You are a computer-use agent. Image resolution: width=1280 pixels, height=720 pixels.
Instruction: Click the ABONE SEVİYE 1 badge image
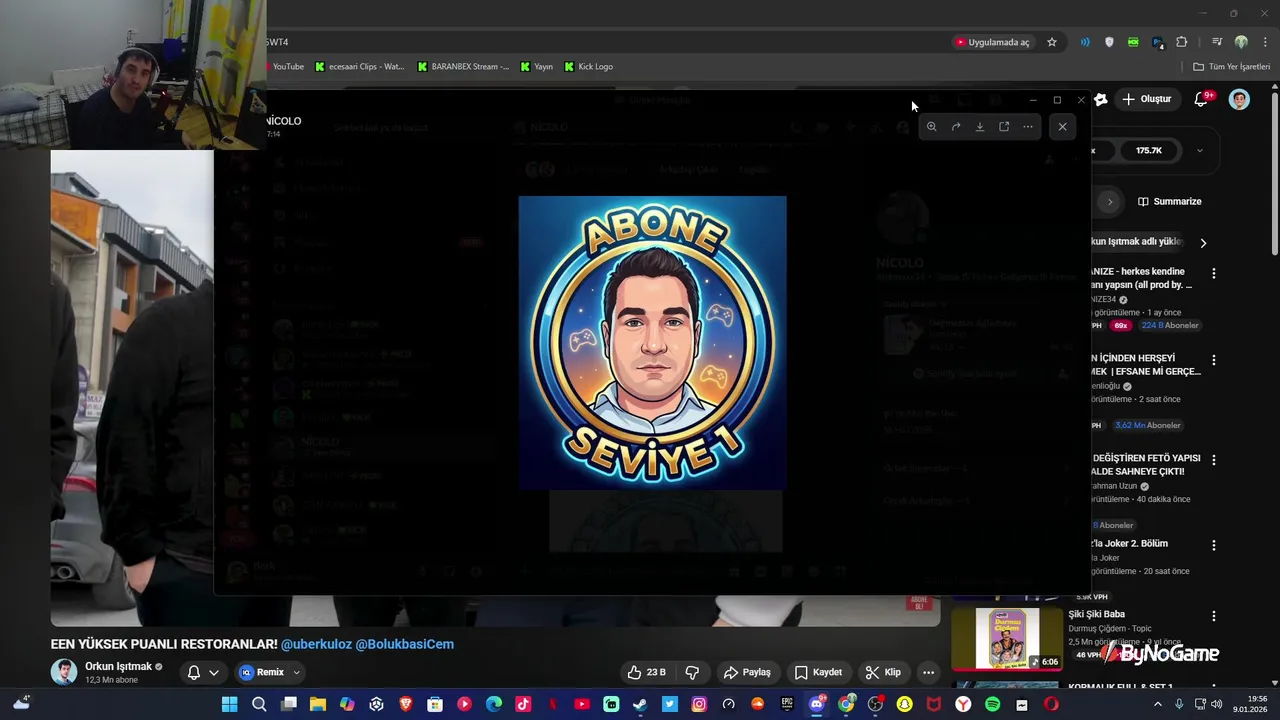click(652, 342)
